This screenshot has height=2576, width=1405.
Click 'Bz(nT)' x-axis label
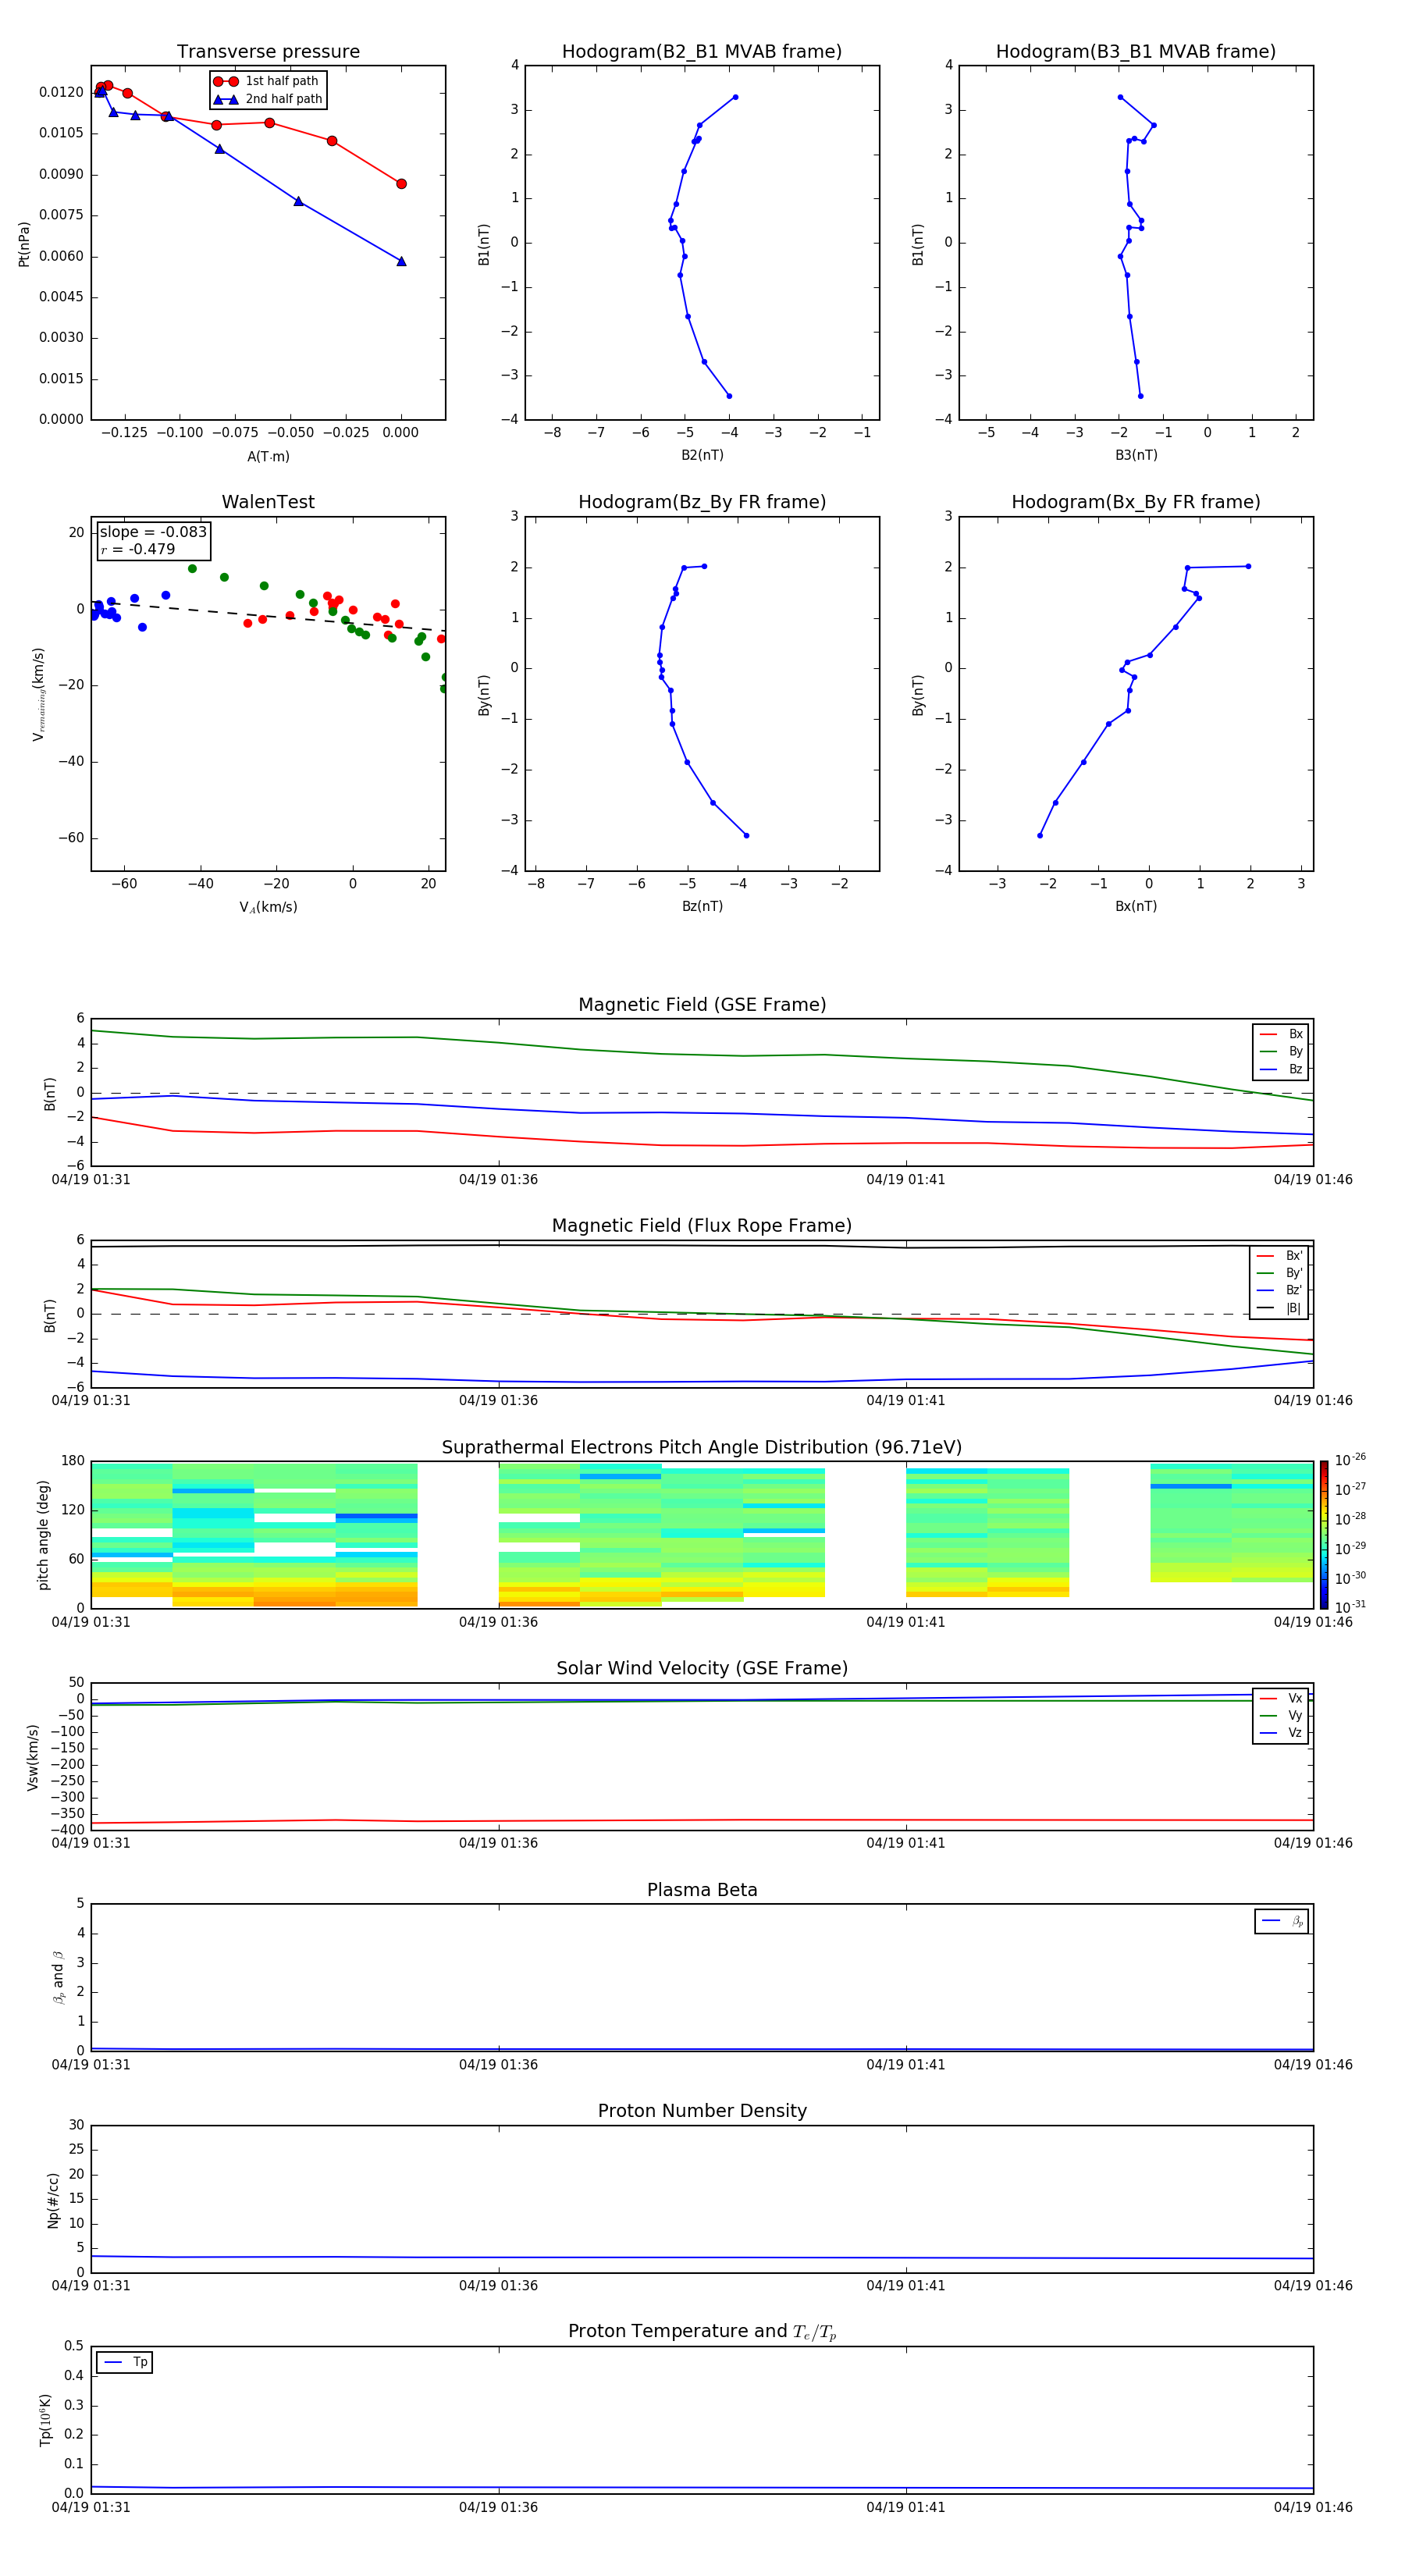[702, 906]
